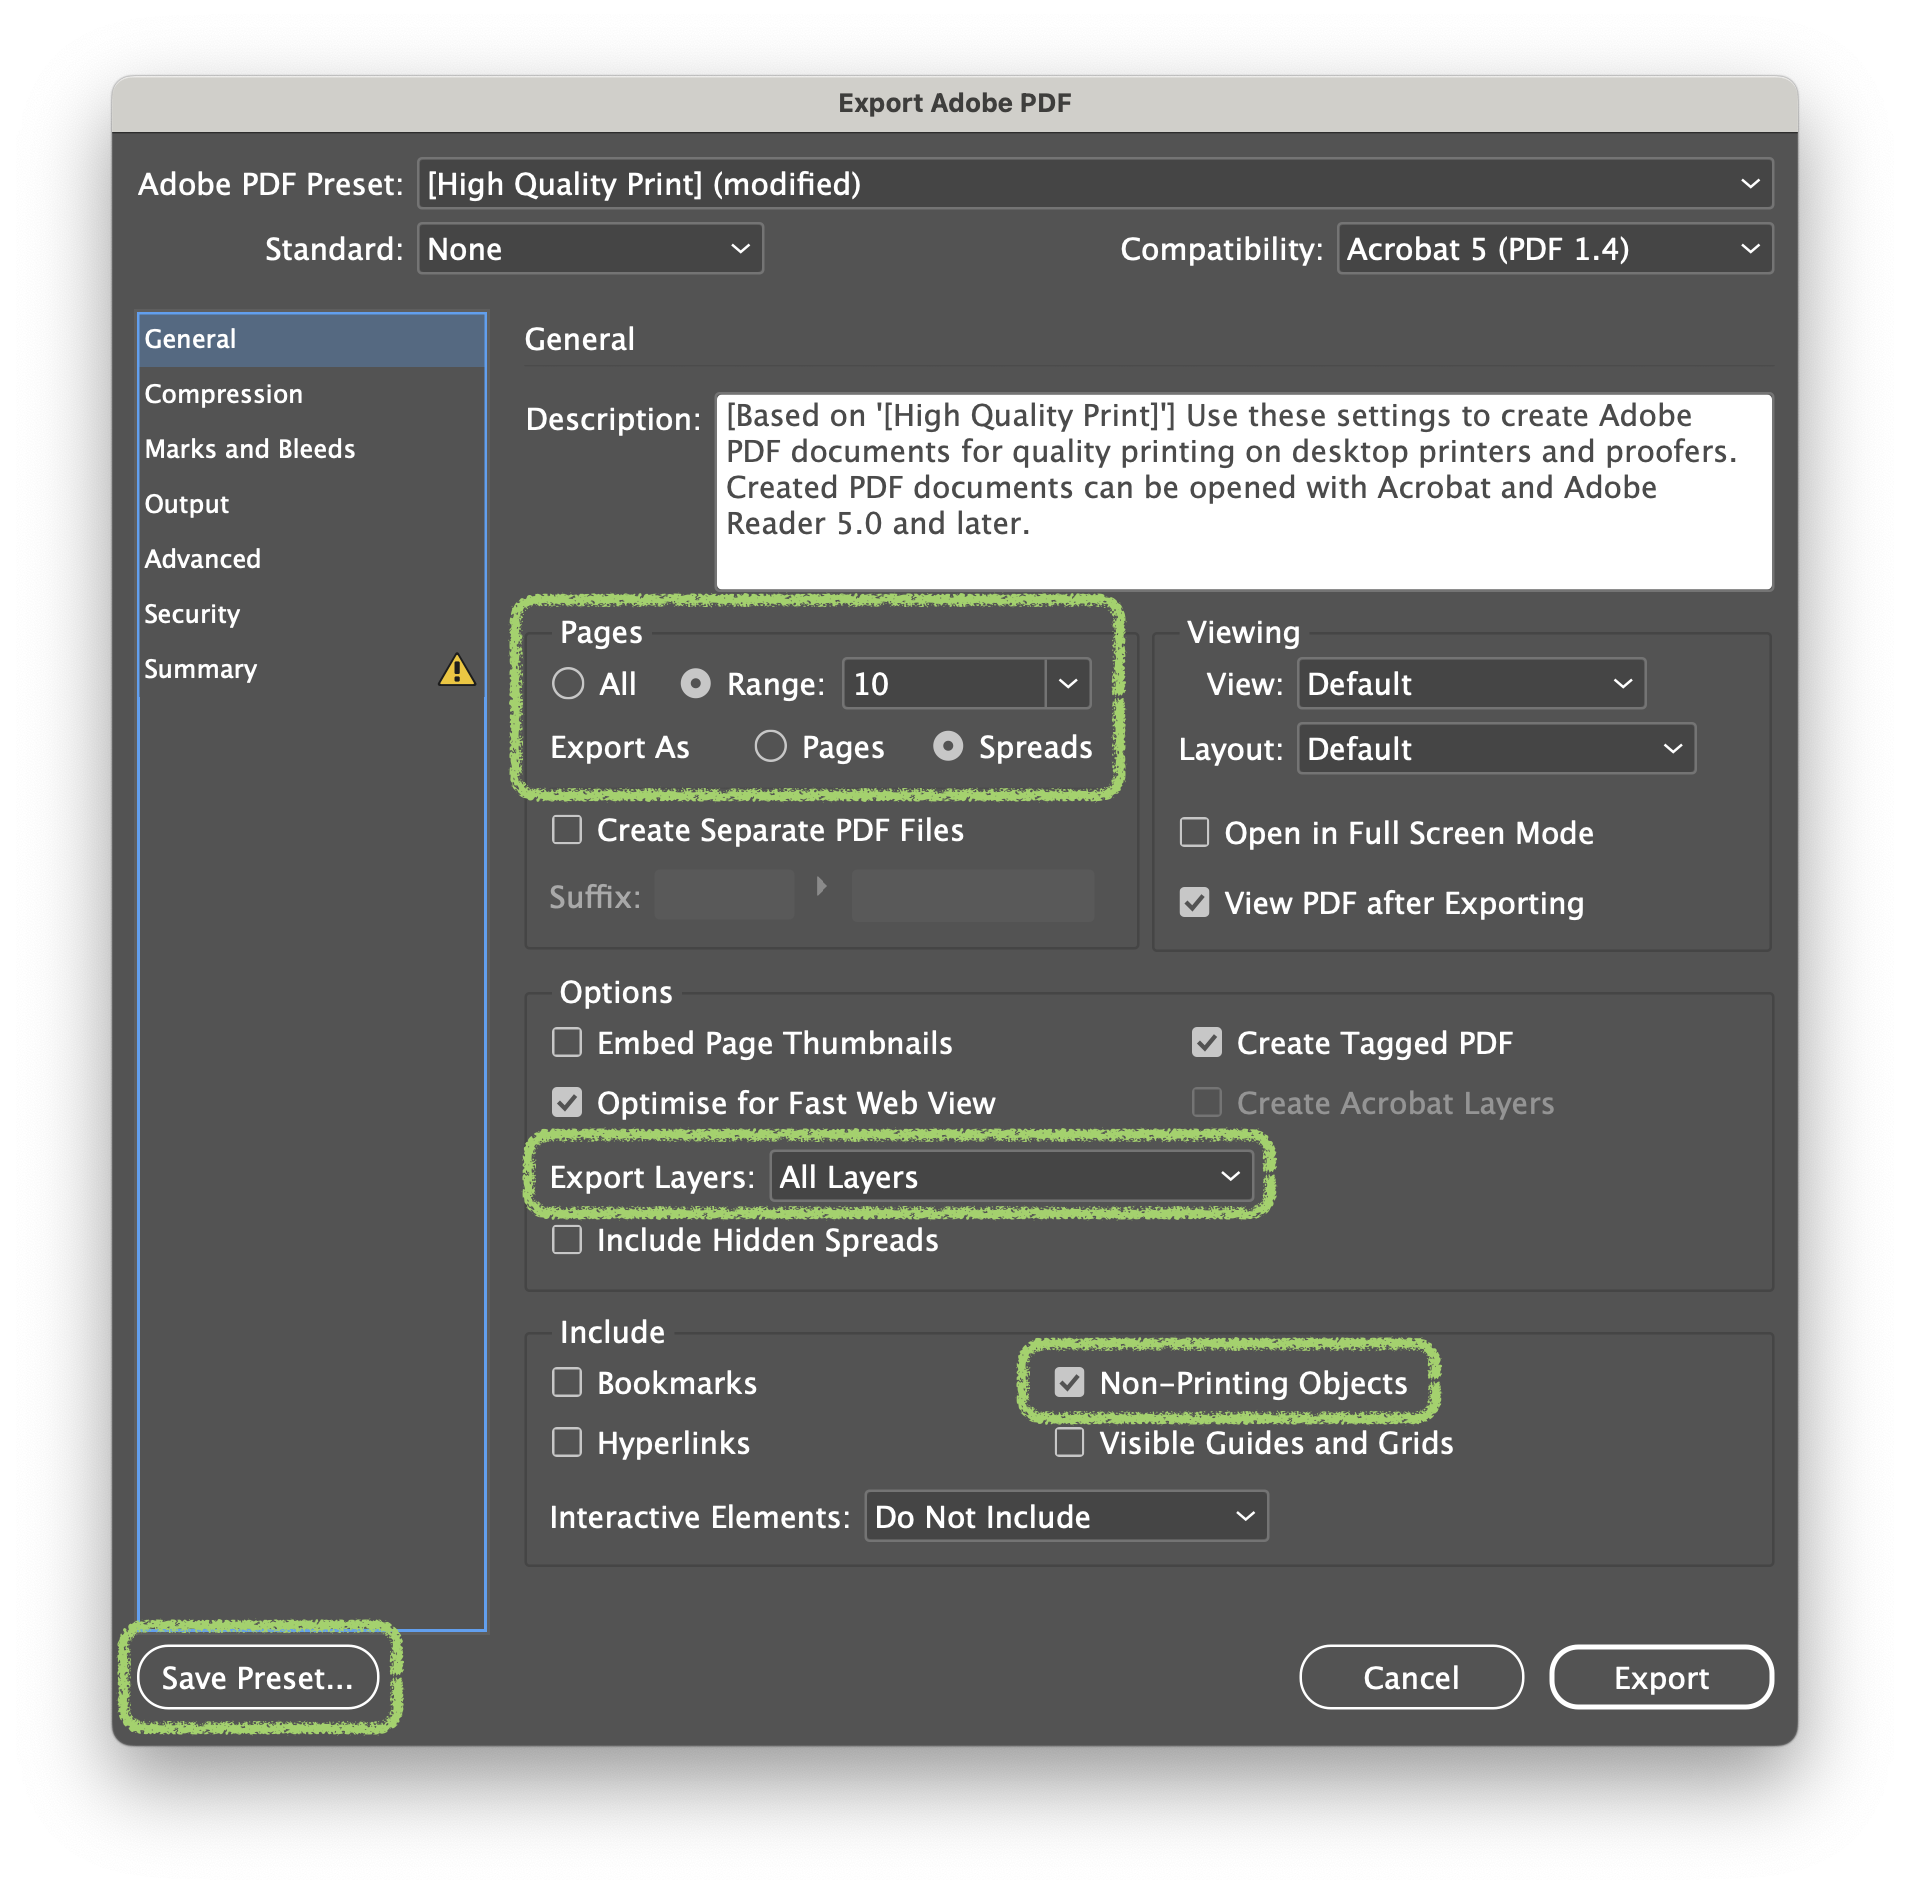Open the Export Layers dropdown
Screen dimensions: 1910x1894
pos(1011,1177)
